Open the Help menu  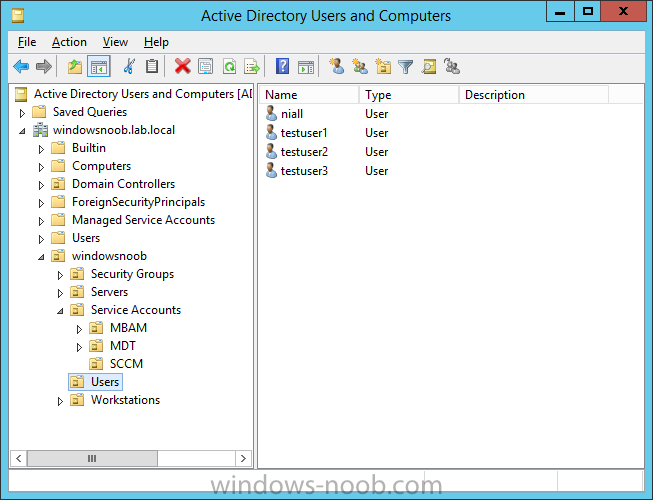coord(156,42)
